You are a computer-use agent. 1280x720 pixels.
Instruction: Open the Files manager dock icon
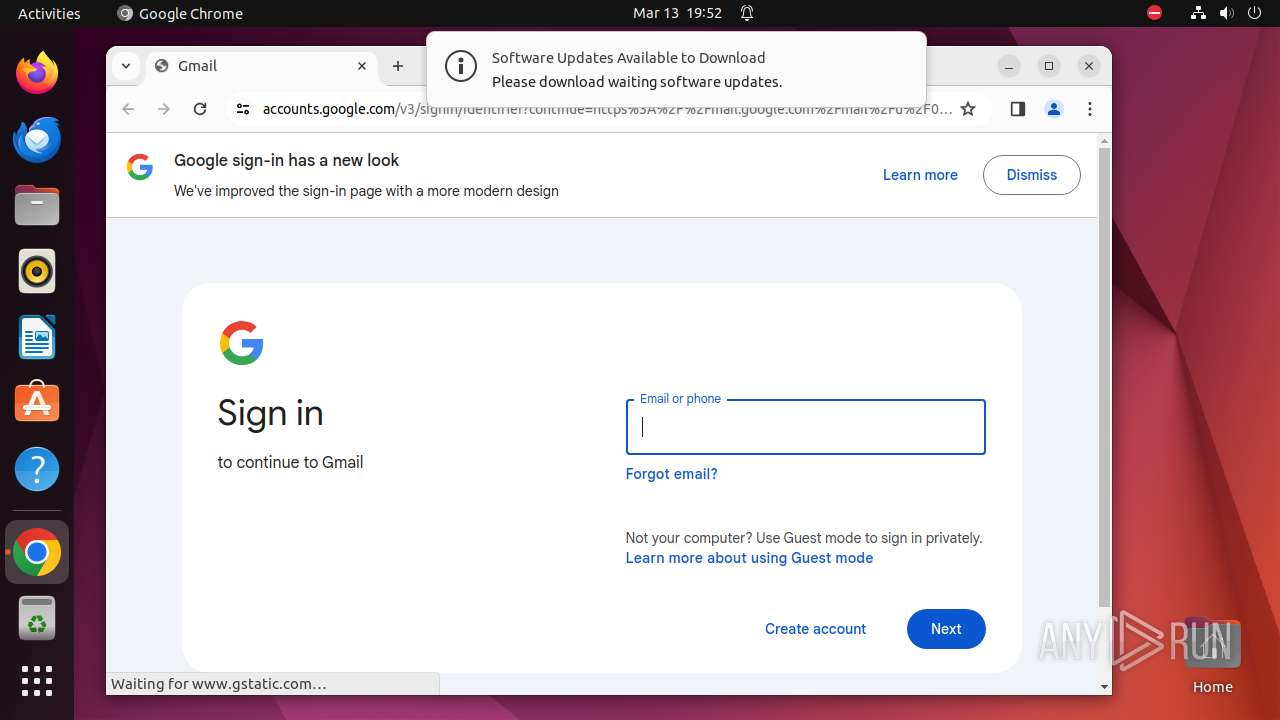[37, 205]
